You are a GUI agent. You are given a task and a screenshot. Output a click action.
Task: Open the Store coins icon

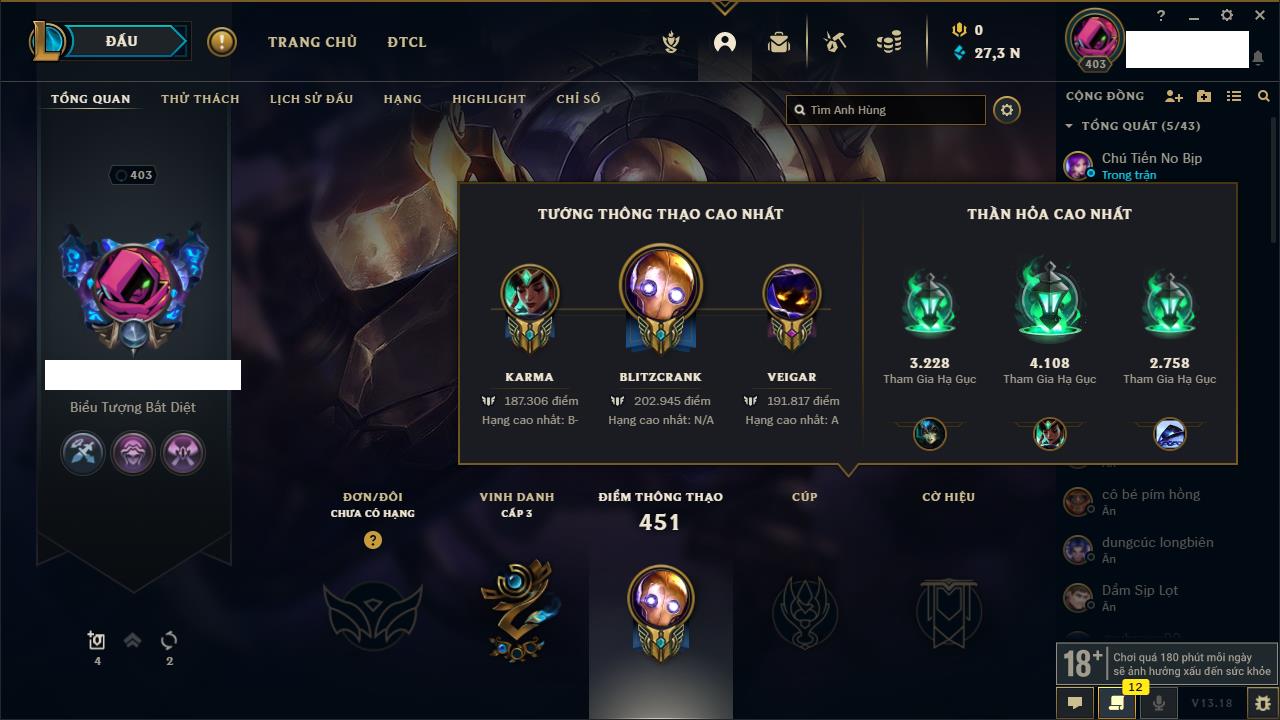tap(889, 42)
